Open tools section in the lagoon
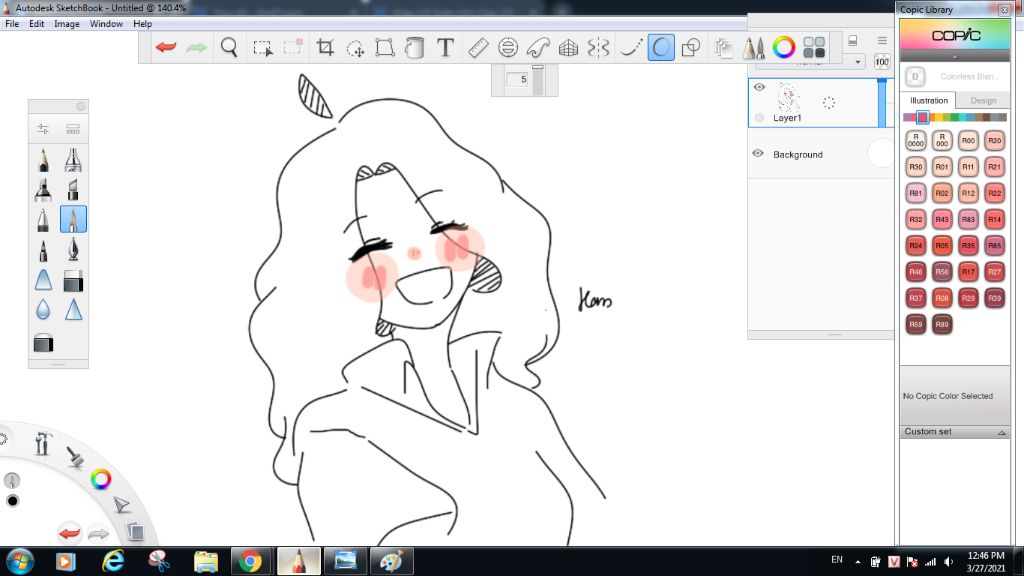 (43, 444)
